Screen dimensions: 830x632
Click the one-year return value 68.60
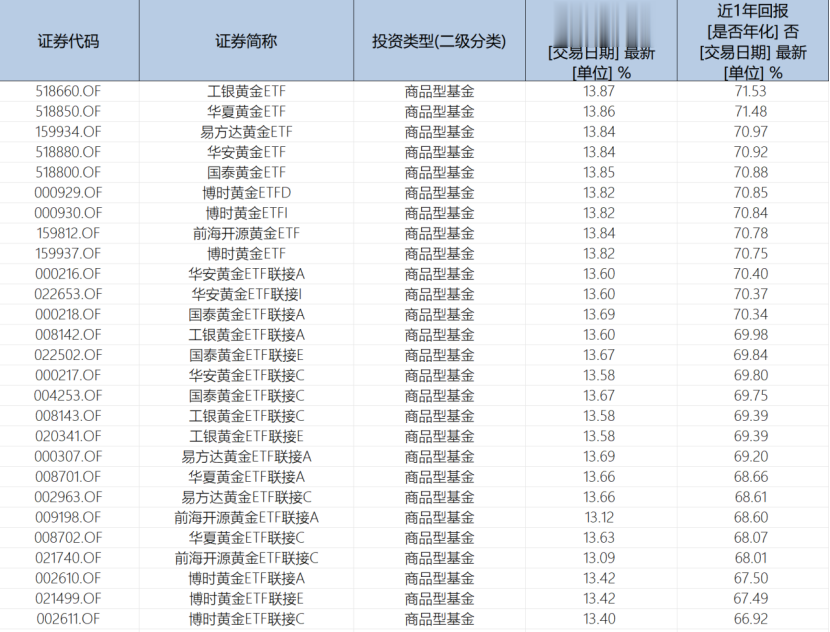point(751,518)
